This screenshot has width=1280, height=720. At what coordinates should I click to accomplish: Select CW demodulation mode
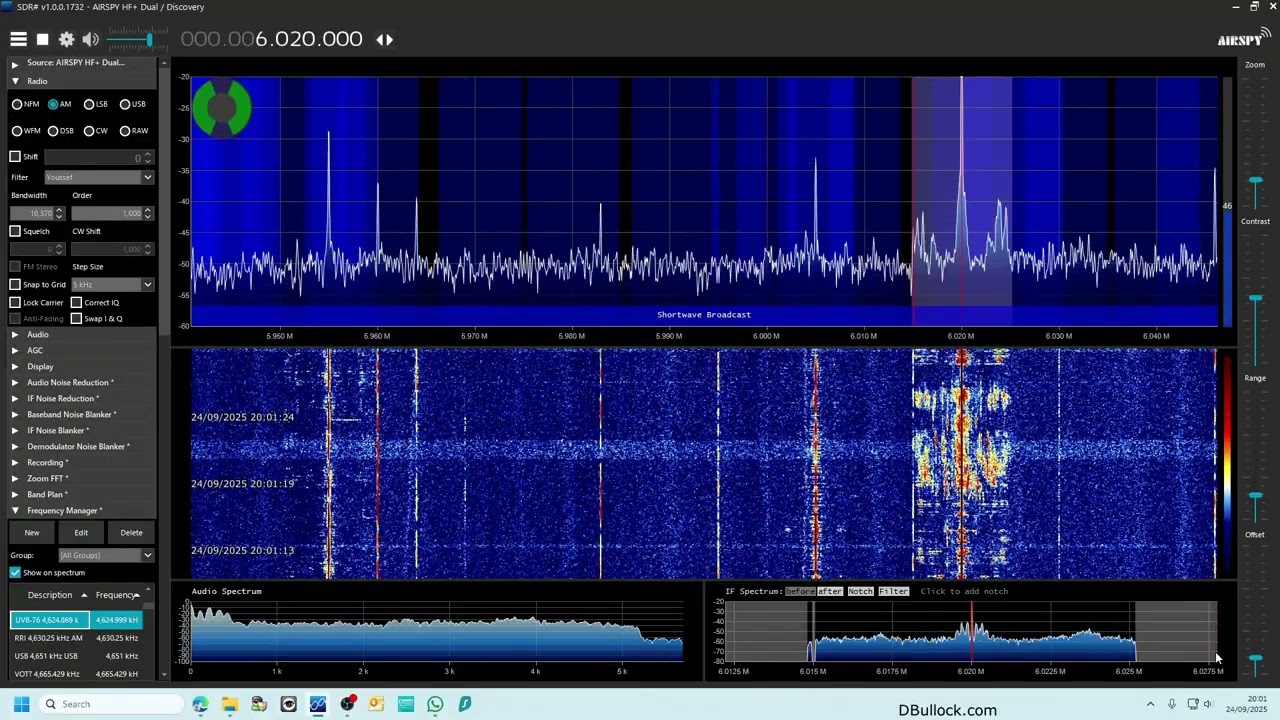pyautogui.click(x=96, y=130)
